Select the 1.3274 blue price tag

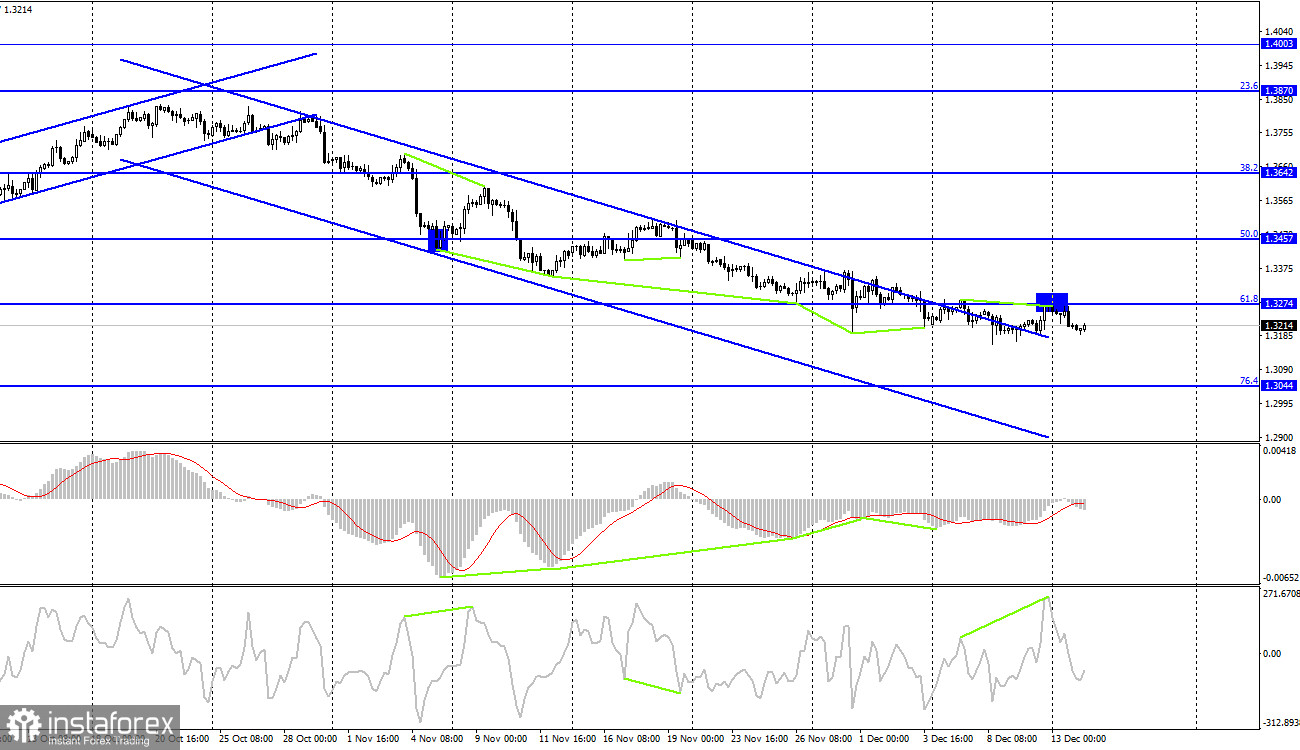click(x=1279, y=303)
